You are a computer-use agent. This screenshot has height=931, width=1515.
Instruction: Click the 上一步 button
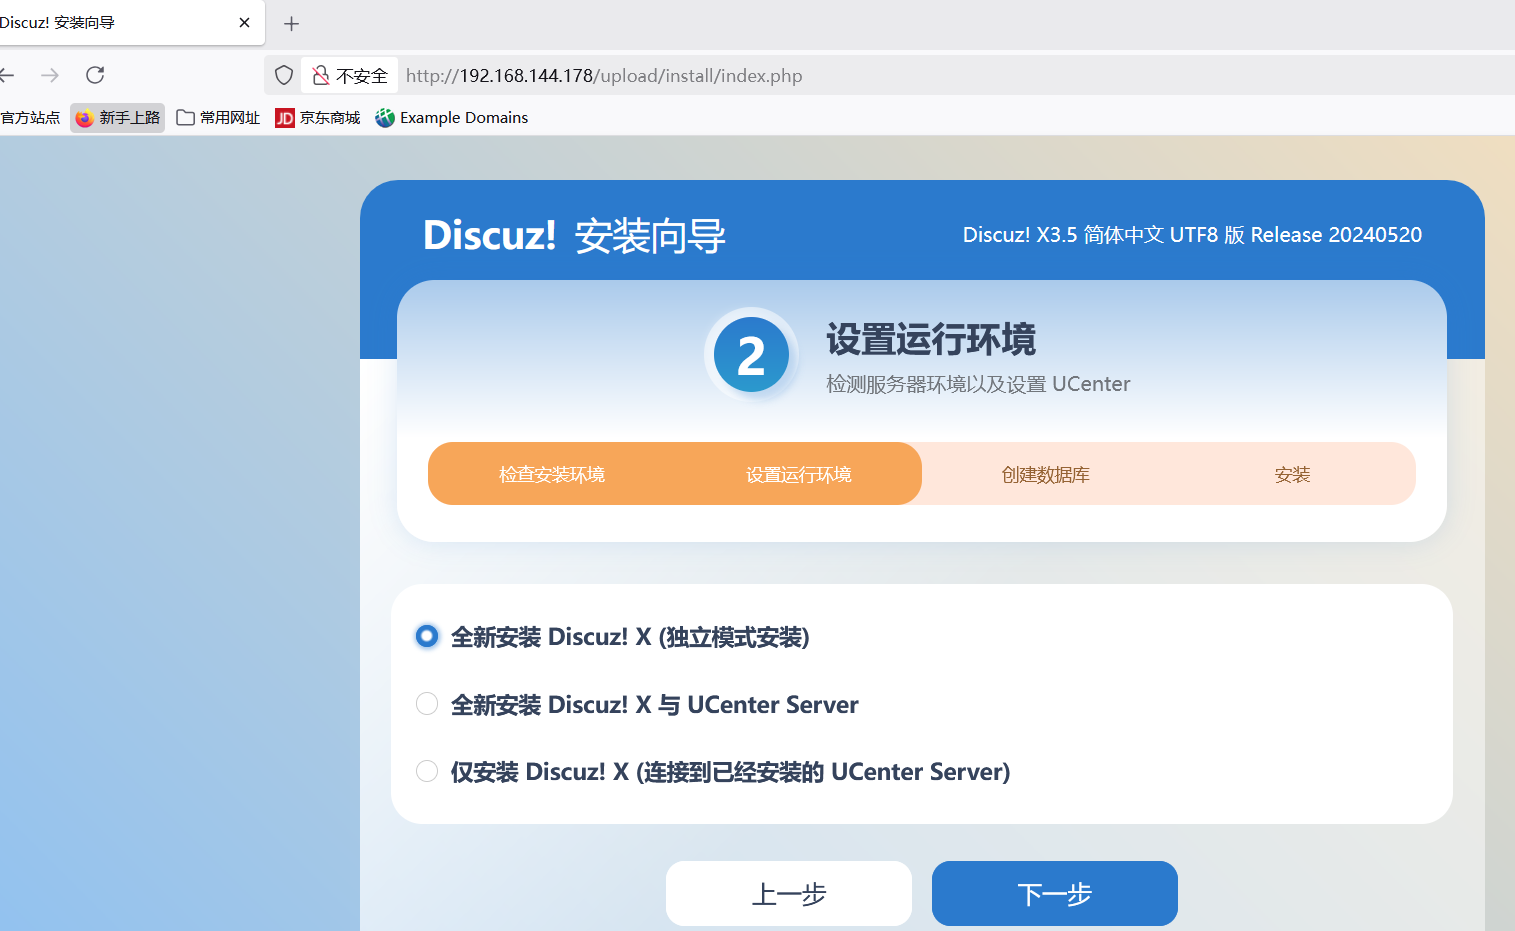click(x=789, y=893)
